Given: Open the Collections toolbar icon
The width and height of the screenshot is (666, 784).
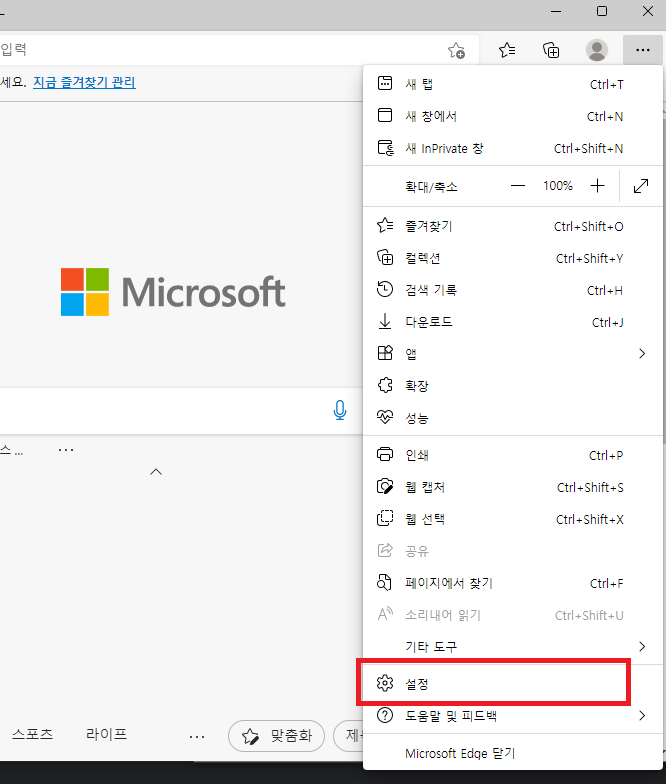Looking at the screenshot, I should click(551, 50).
